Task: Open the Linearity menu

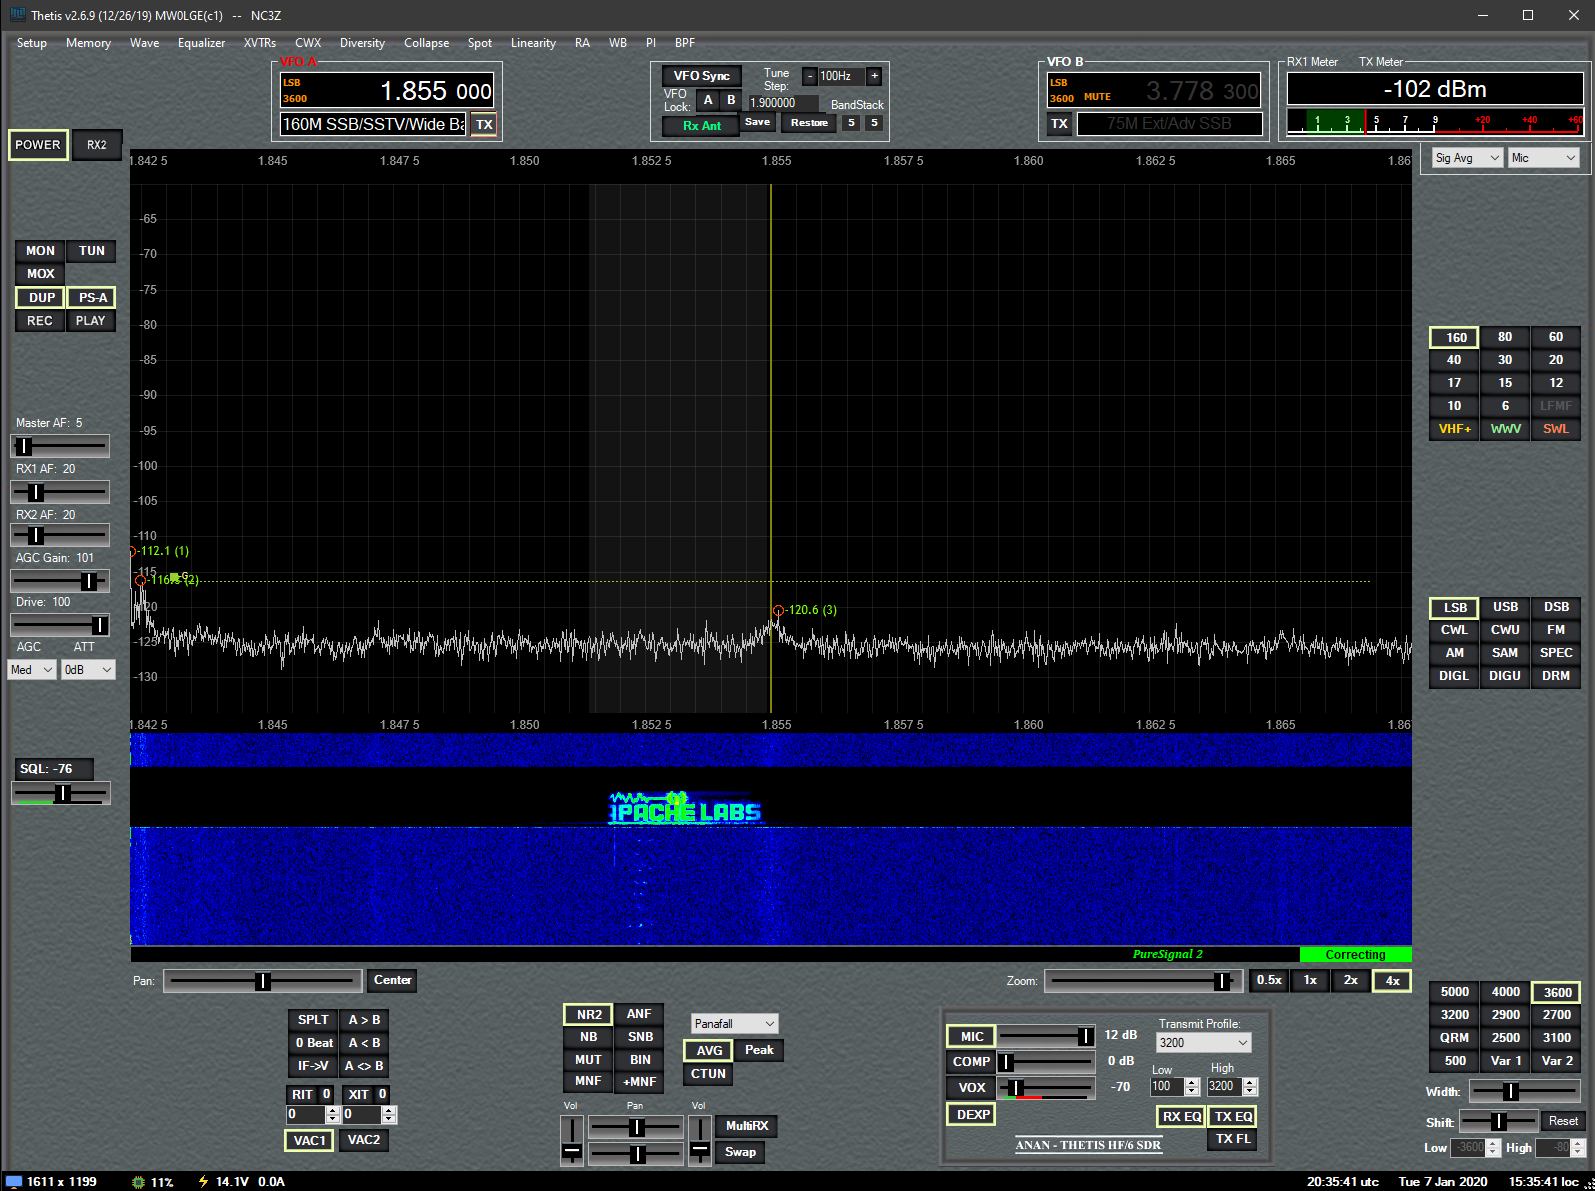Action: click(x=533, y=43)
